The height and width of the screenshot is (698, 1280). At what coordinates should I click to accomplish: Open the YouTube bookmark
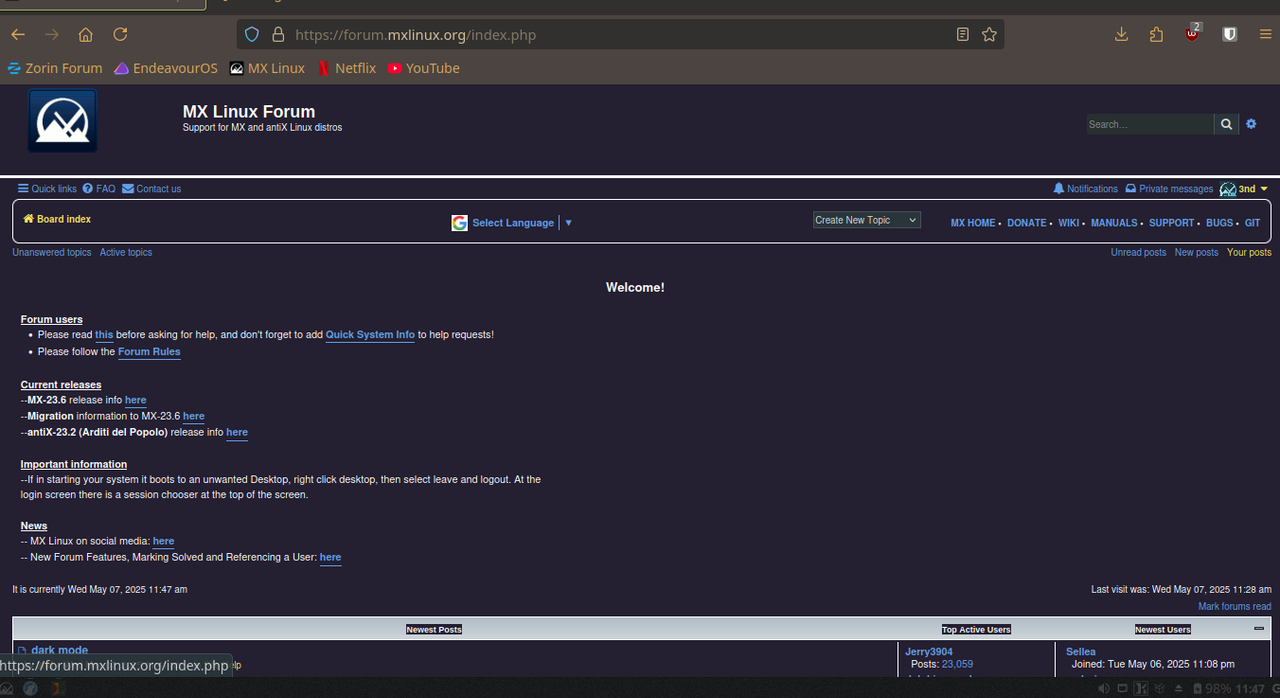coord(424,68)
